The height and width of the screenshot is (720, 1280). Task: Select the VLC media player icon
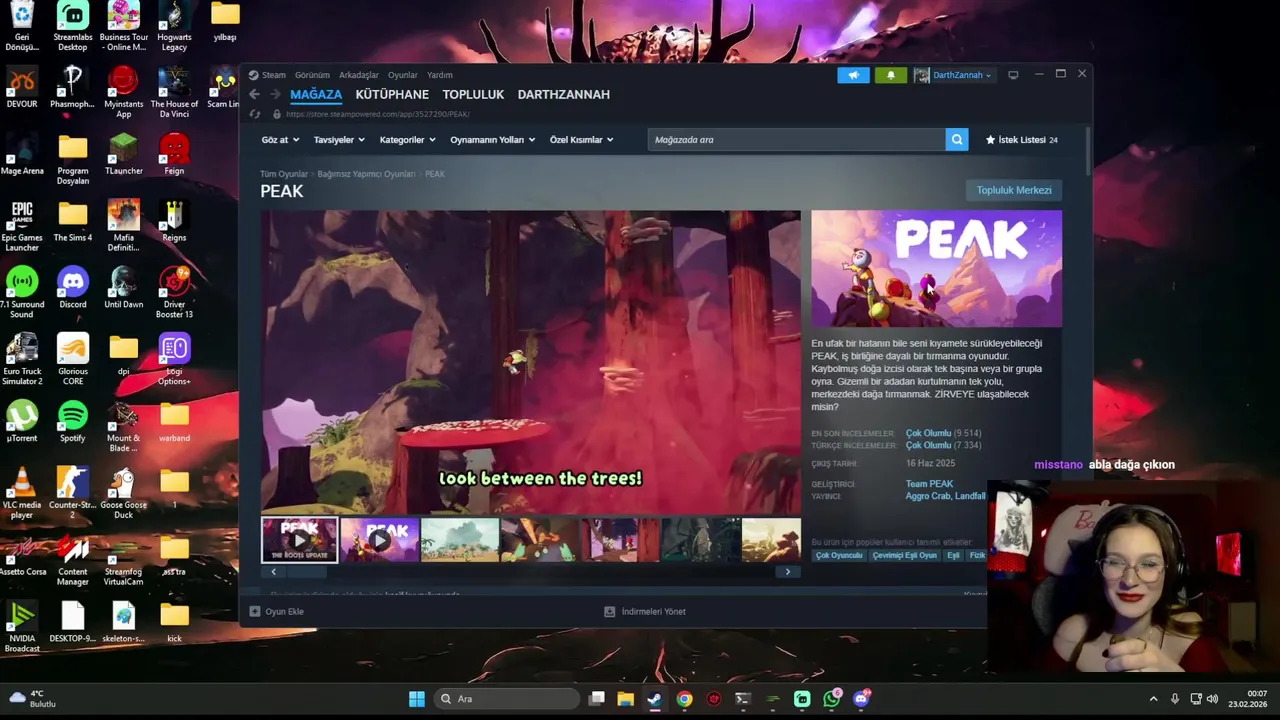[x=22, y=493]
